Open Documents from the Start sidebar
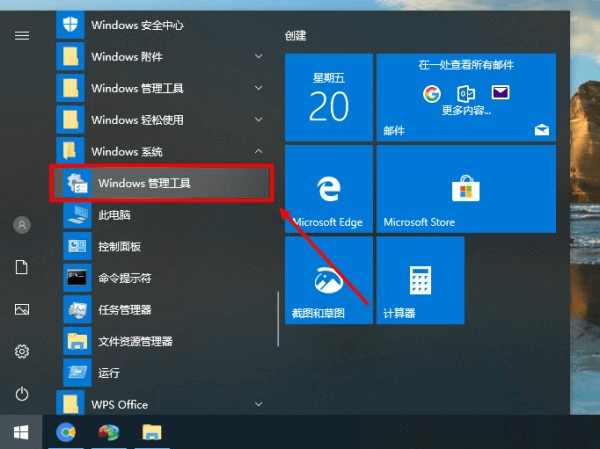The image size is (600, 449). (22, 267)
